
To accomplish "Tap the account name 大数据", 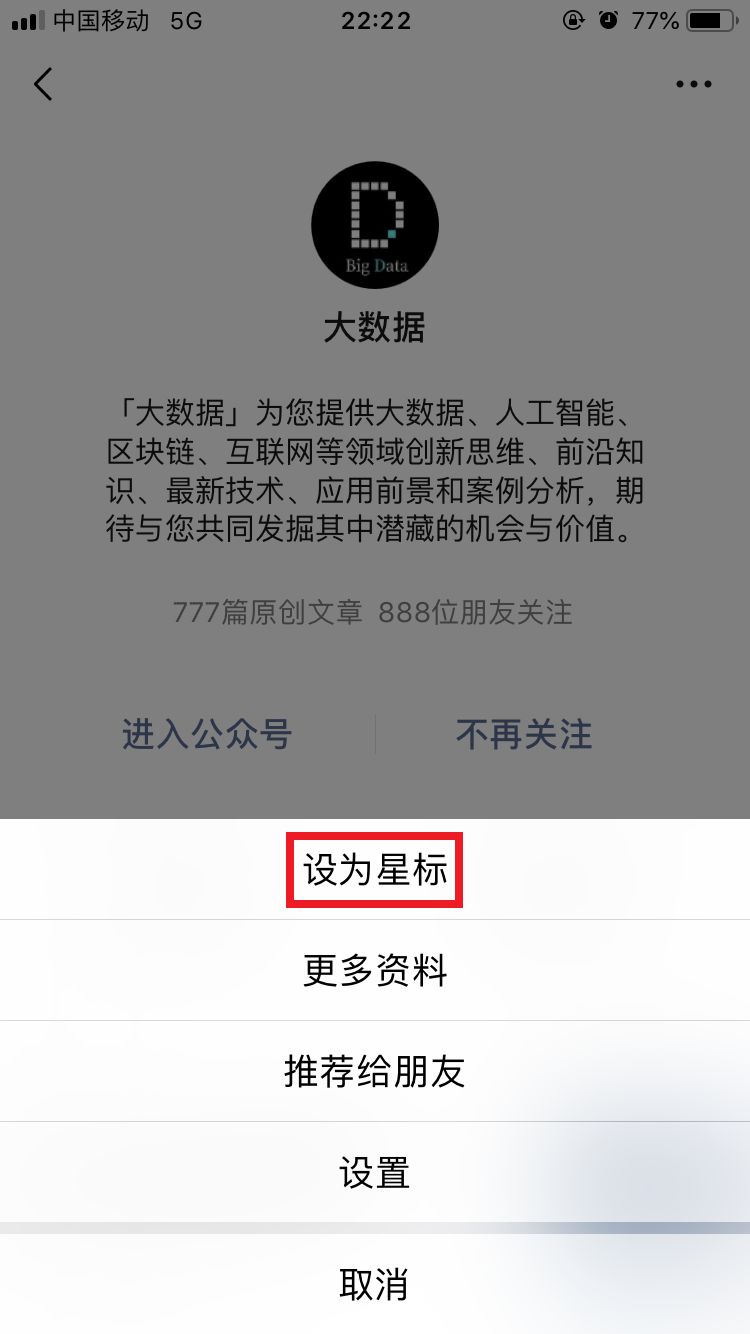I will (375, 328).
